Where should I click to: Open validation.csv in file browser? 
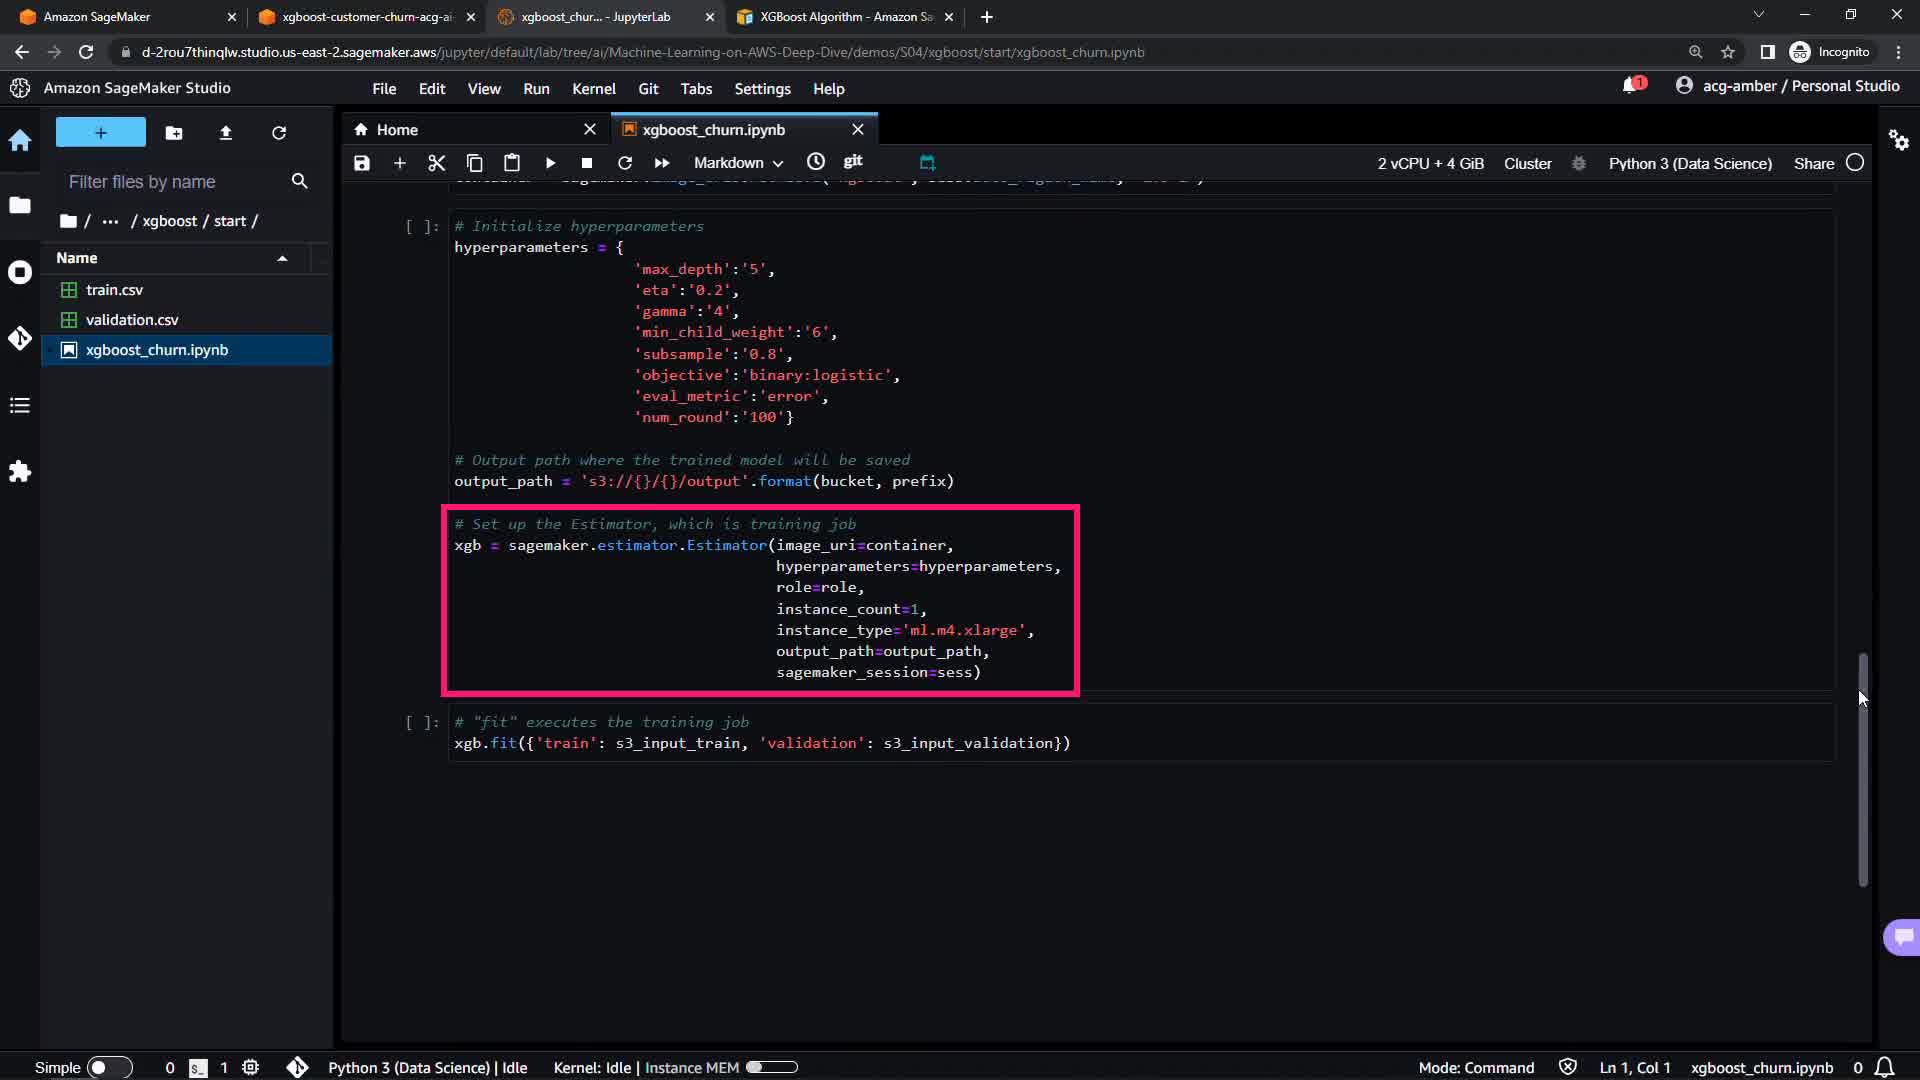pos(132,320)
